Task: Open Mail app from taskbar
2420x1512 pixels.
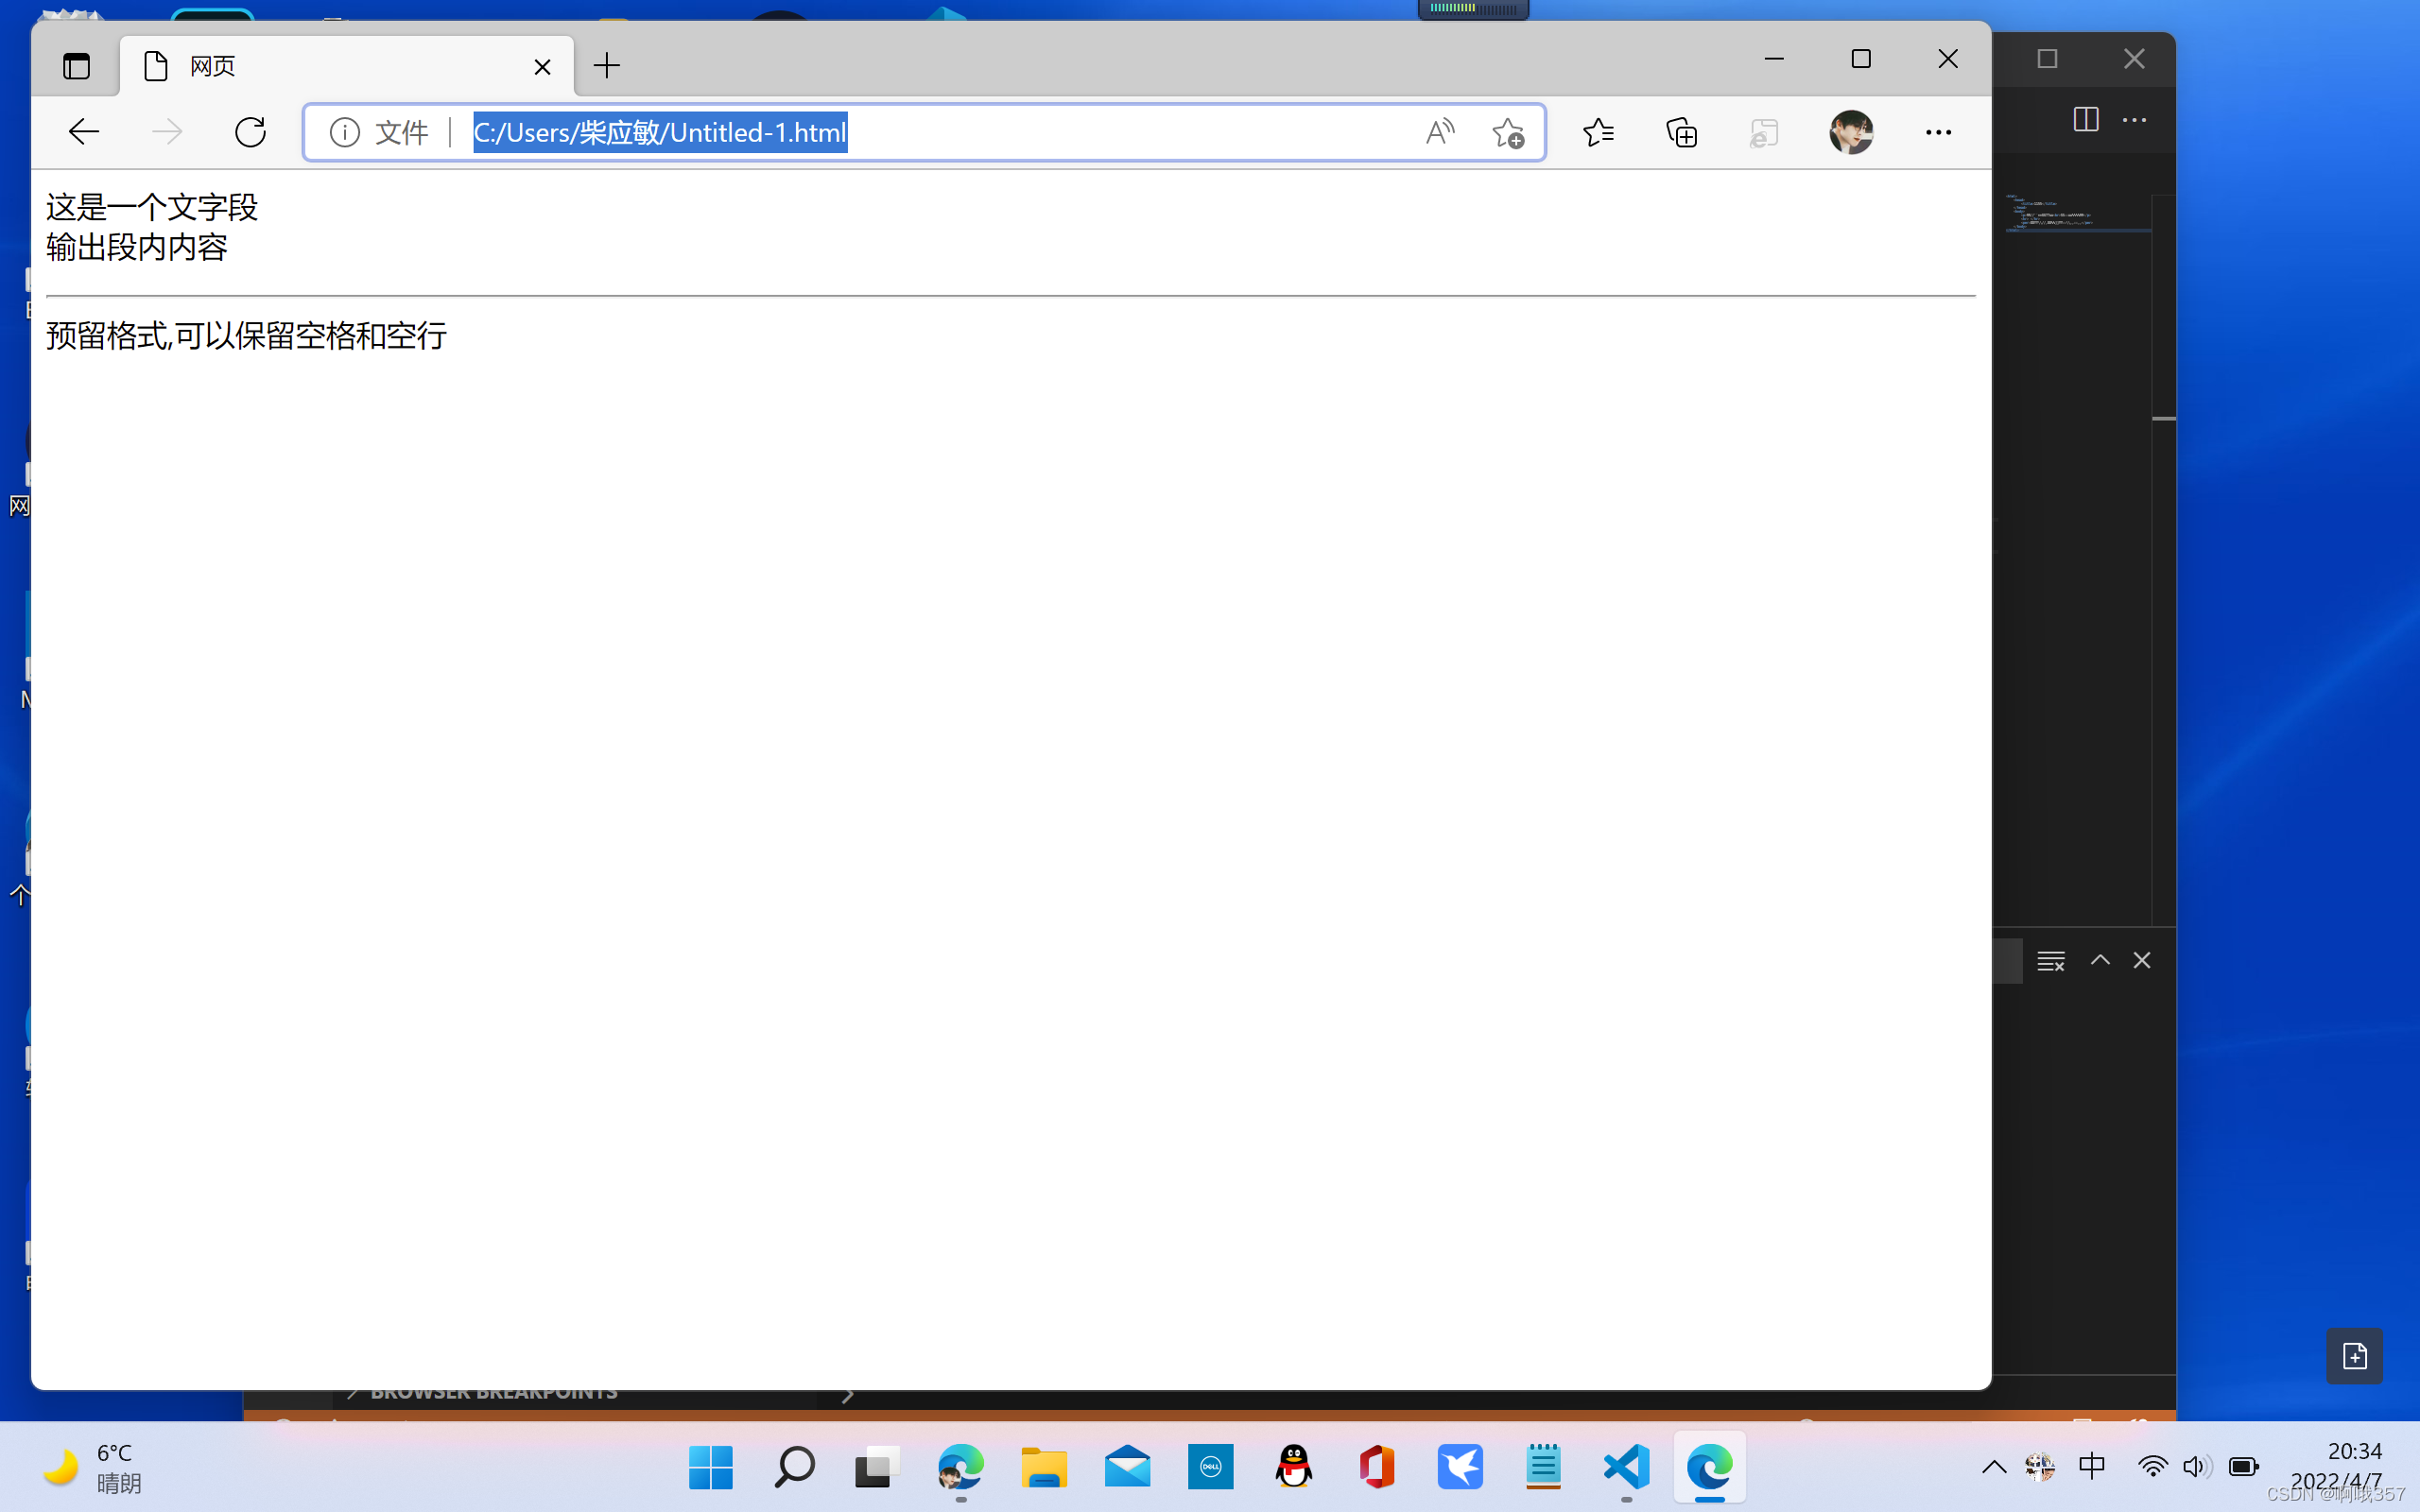Action: tap(1127, 1467)
